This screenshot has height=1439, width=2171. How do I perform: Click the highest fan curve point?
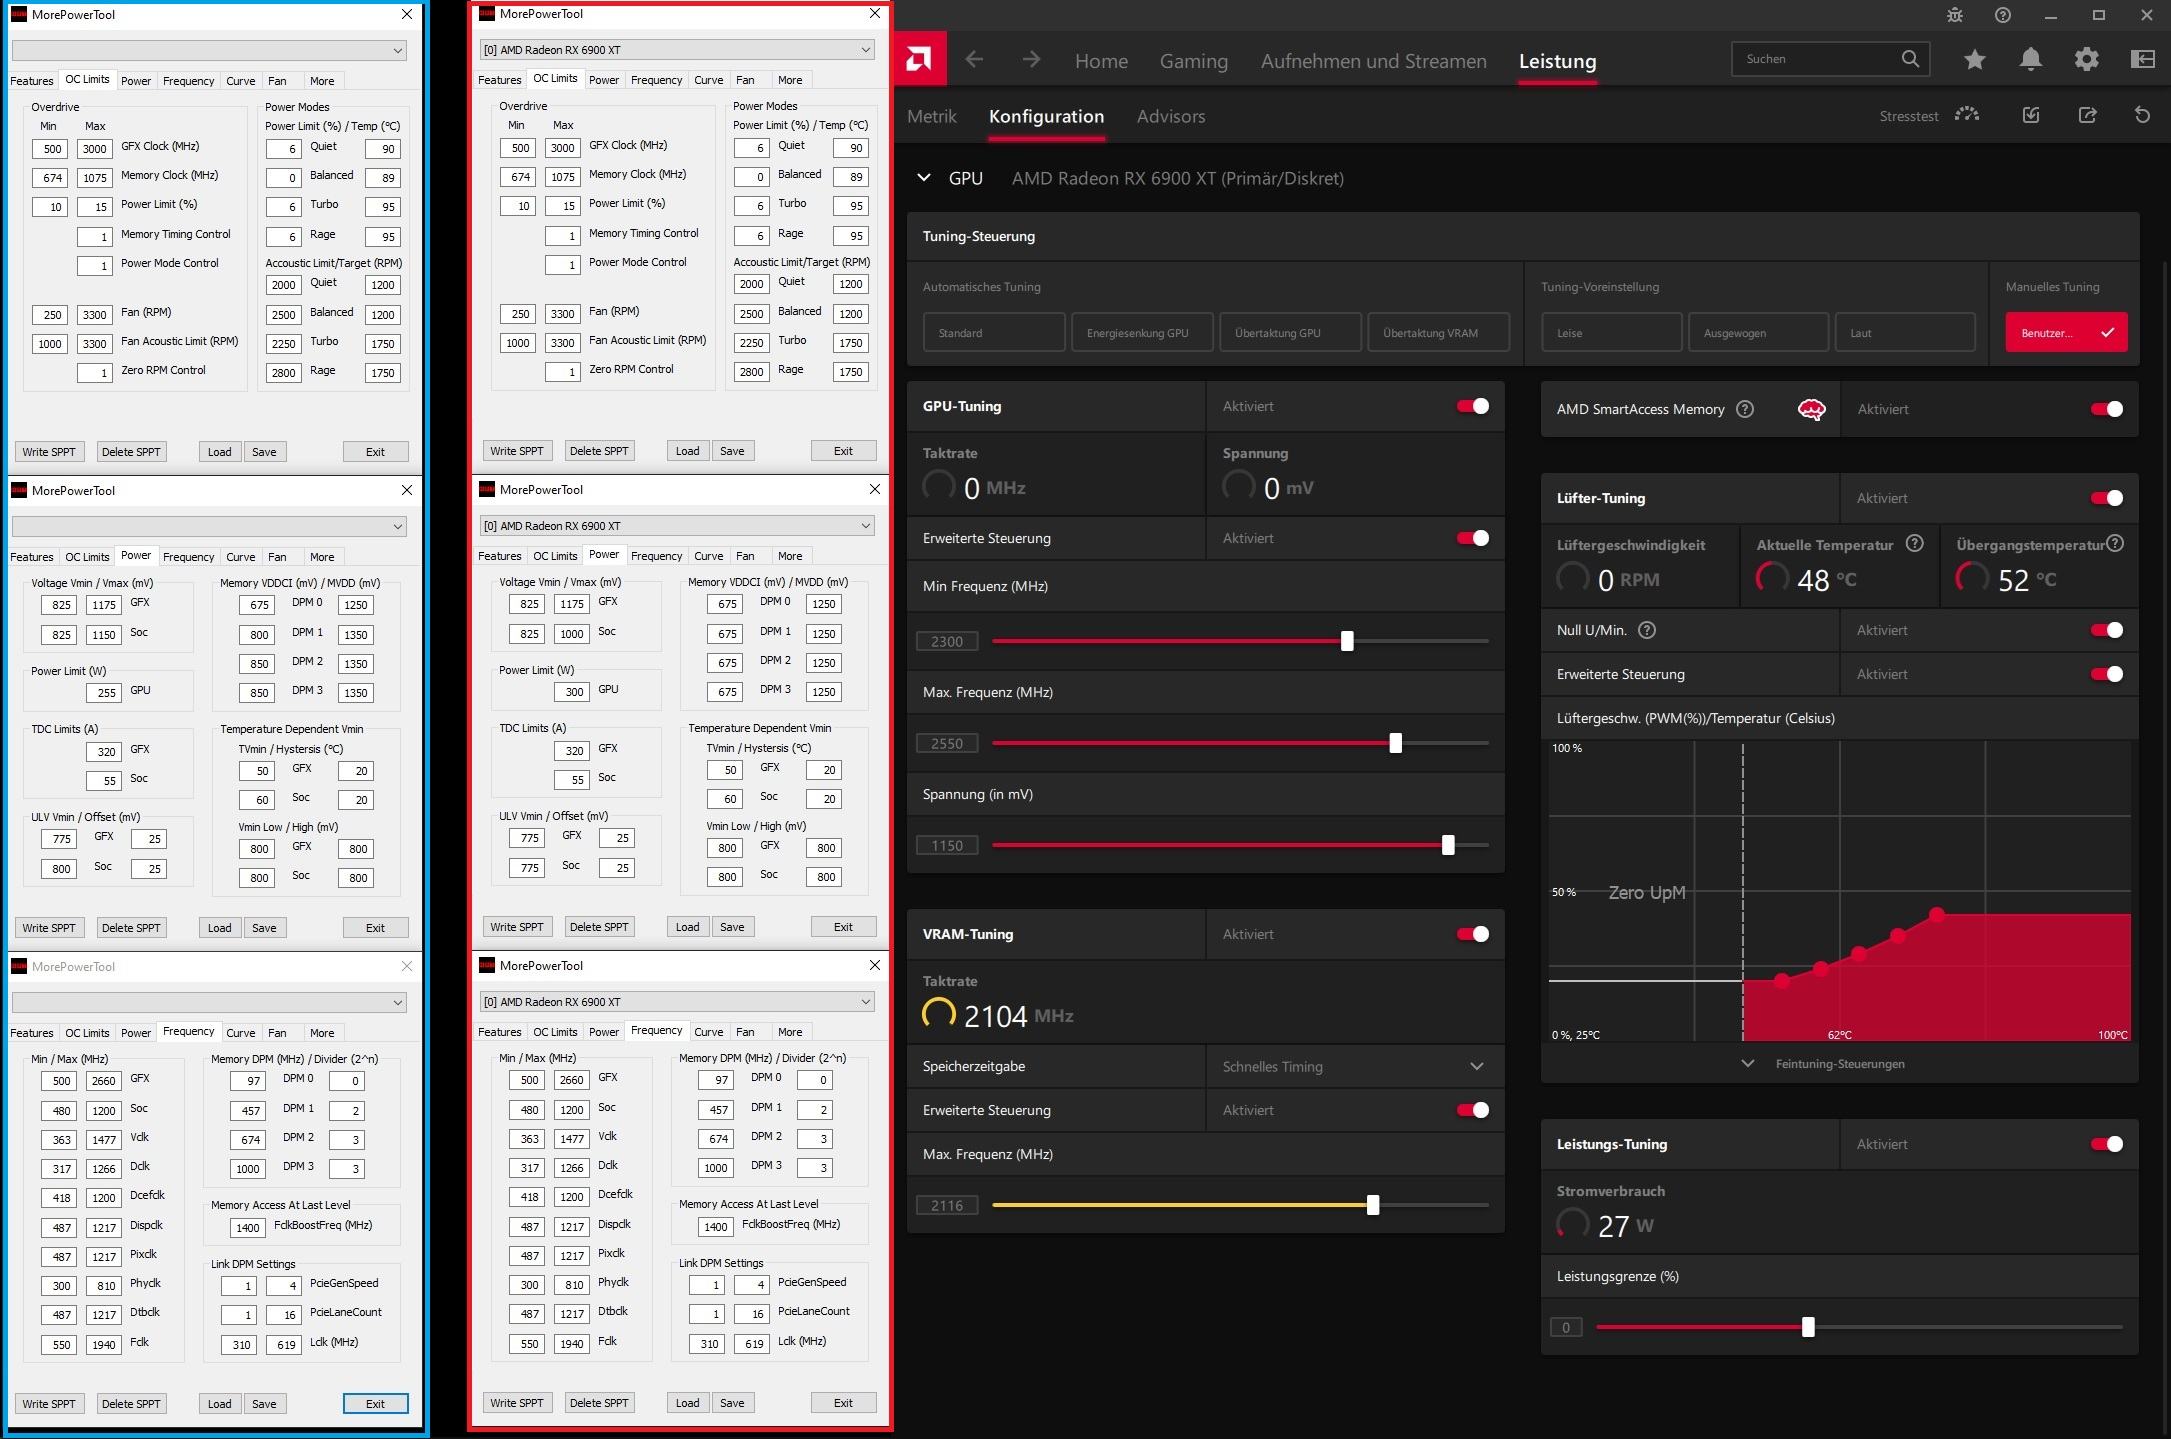(x=1937, y=914)
